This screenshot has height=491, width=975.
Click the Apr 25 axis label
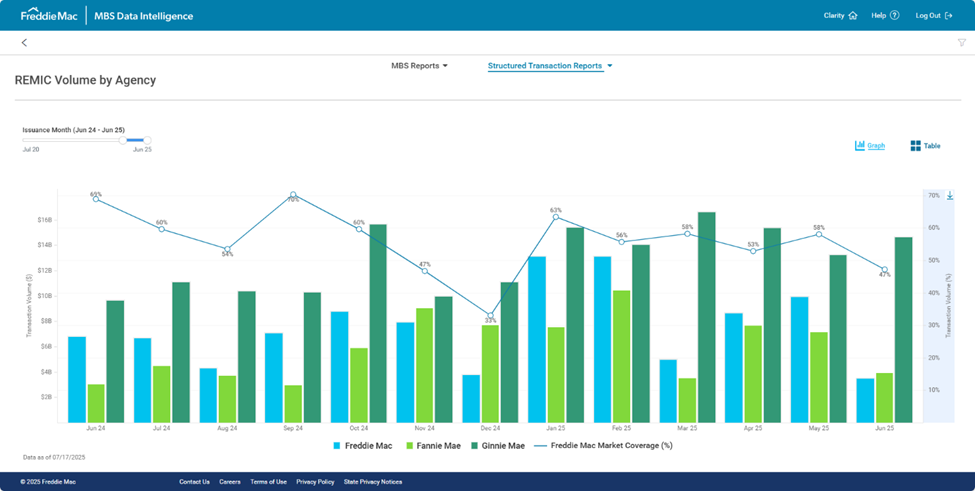753,429
